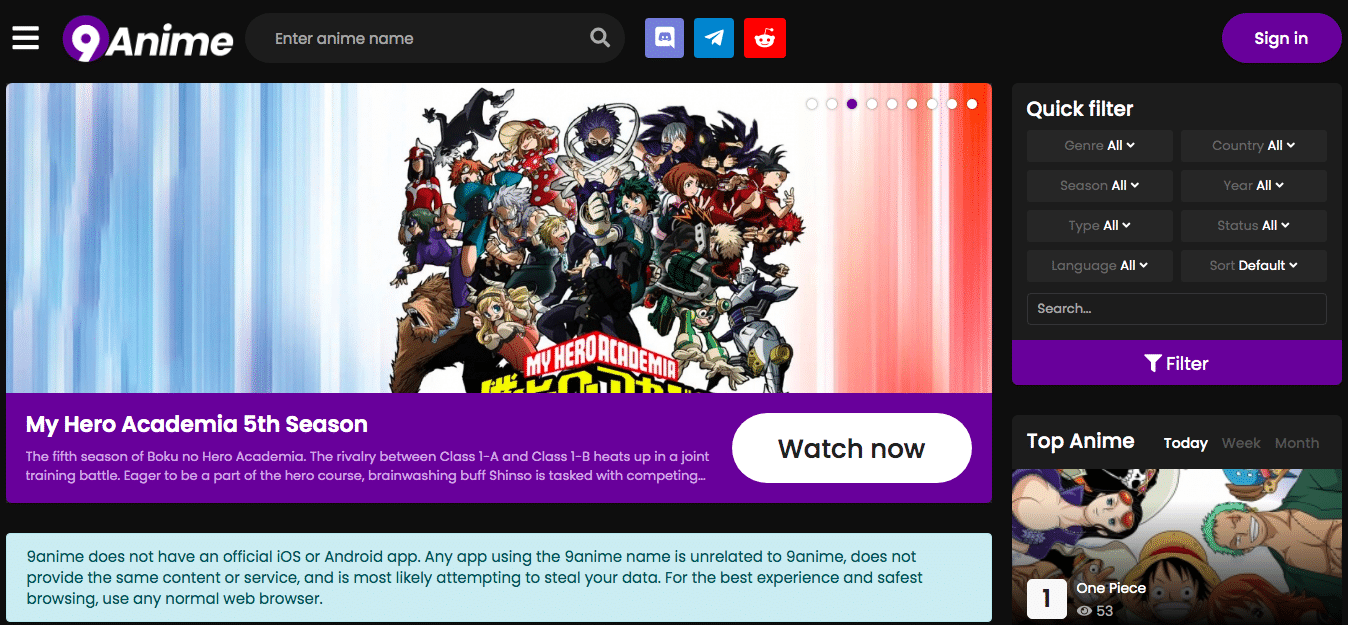Viewport: 1348px width, 625px height.
Task: Open the My Hero Academia banner image
Action: pyautogui.click(x=499, y=238)
